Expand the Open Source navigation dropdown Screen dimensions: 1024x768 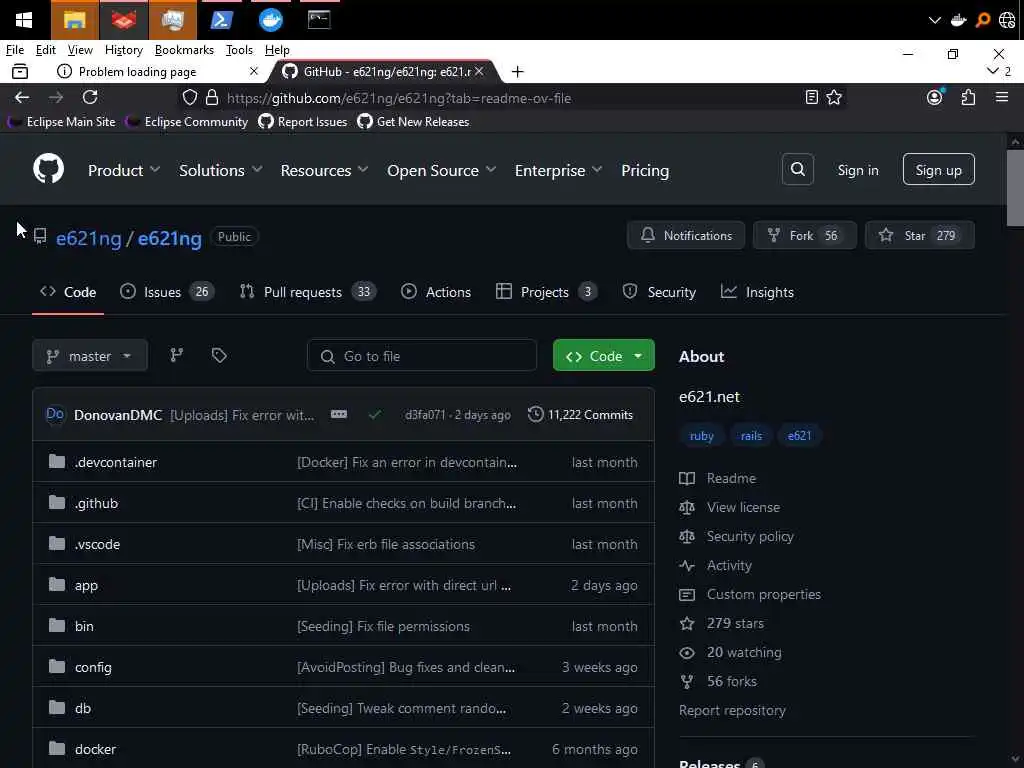click(x=441, y=170)
